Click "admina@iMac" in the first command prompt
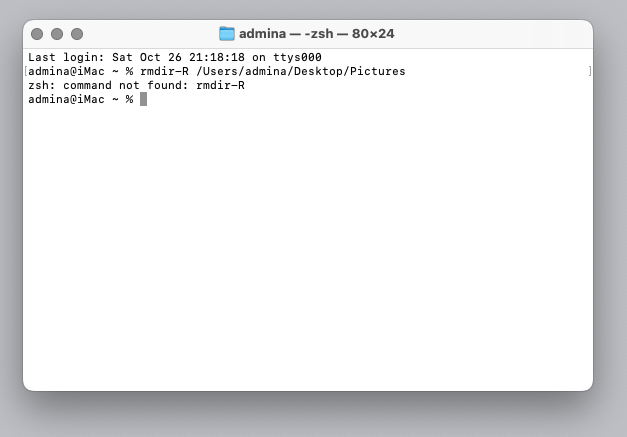627x437 pixels. 62,72
